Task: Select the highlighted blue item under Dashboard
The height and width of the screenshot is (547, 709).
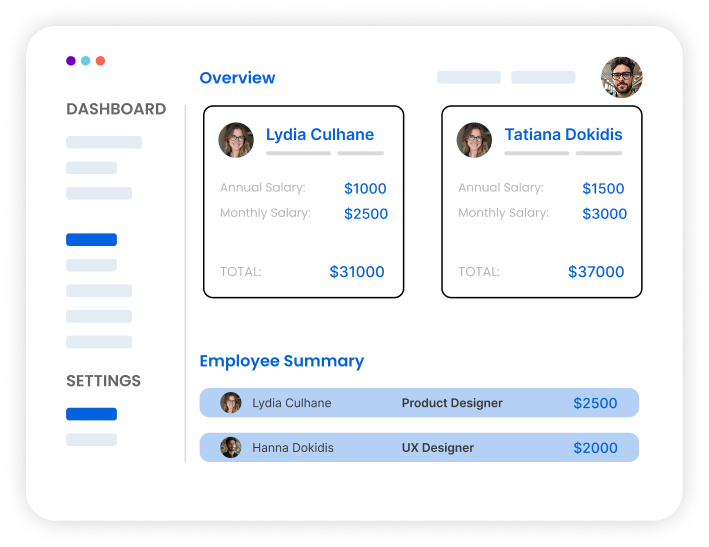Action: coord(91,240)
